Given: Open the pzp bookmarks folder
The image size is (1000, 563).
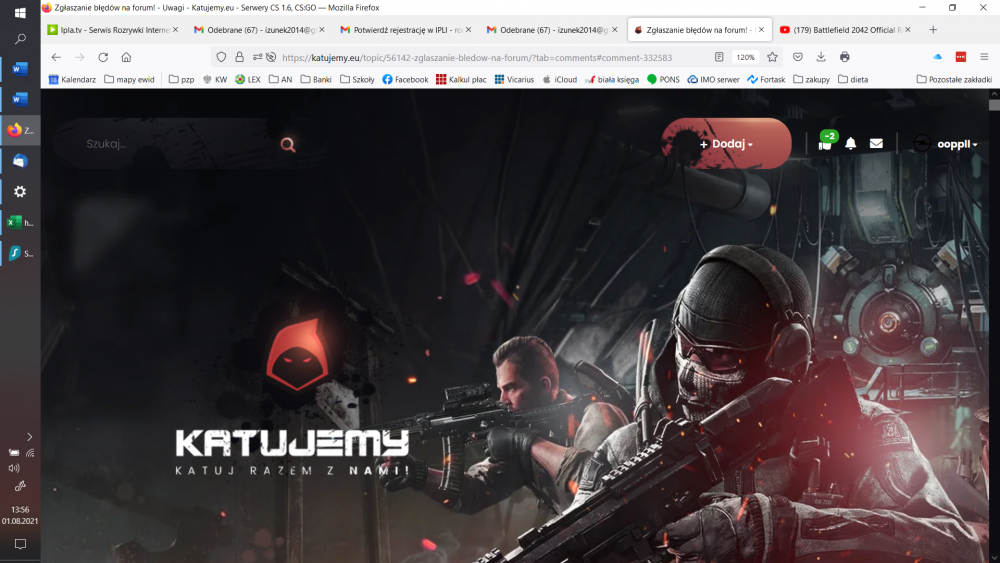Looking at the screenshot, I should (182, 79).
